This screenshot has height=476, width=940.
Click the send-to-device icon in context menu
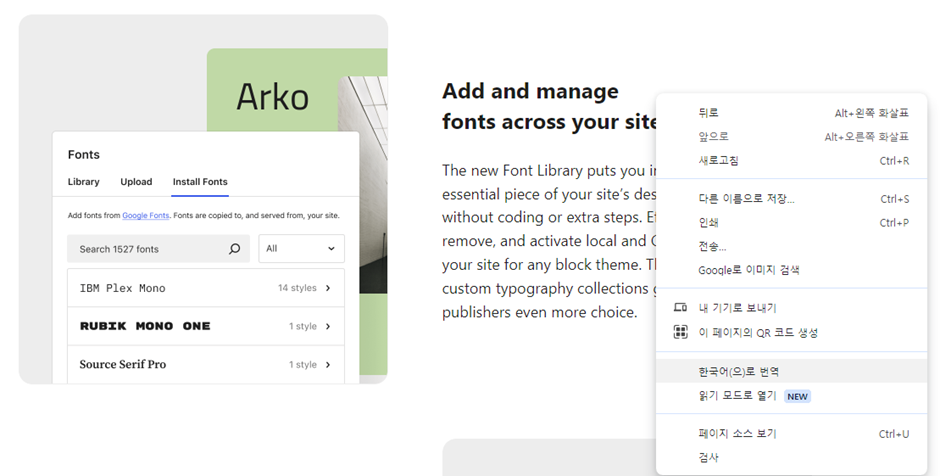680,308
